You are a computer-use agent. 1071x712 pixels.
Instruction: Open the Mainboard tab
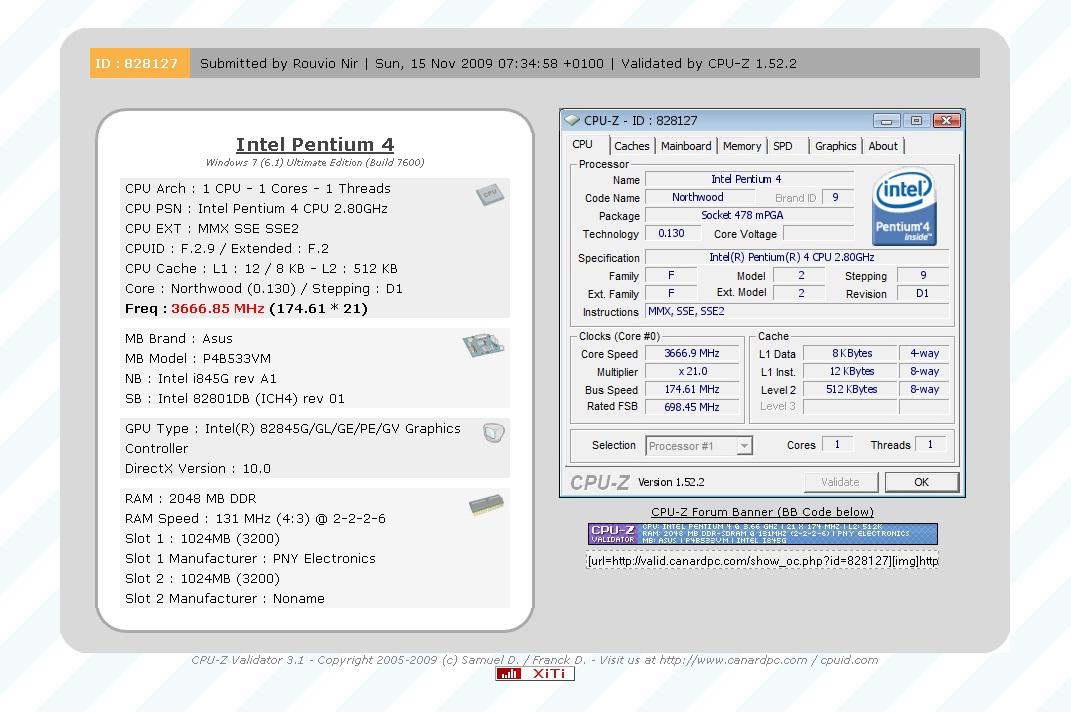[x=686, y=146]
